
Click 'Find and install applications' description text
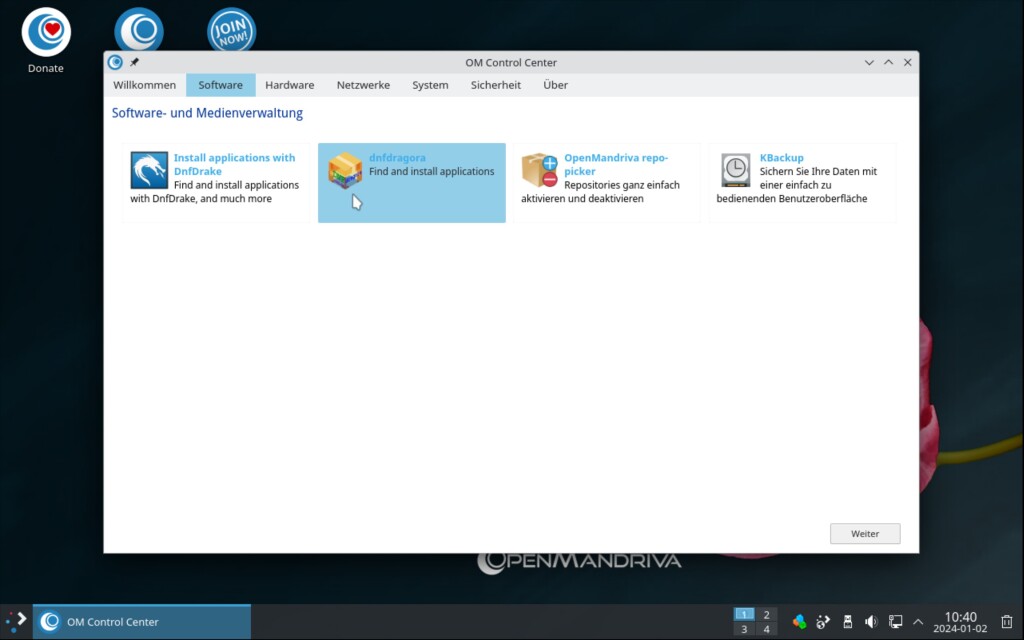[x=432, y=171]
